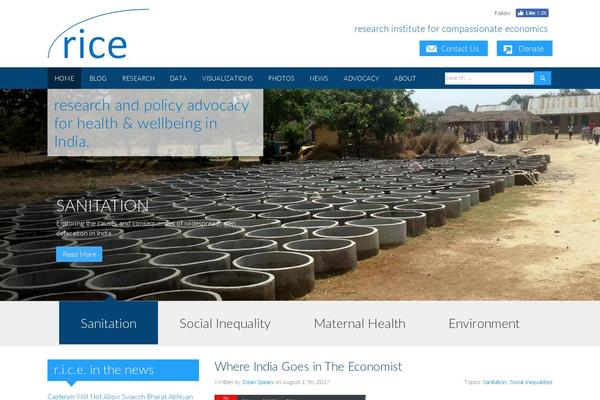Switch to the Social Inequality tab

point(225,323)
